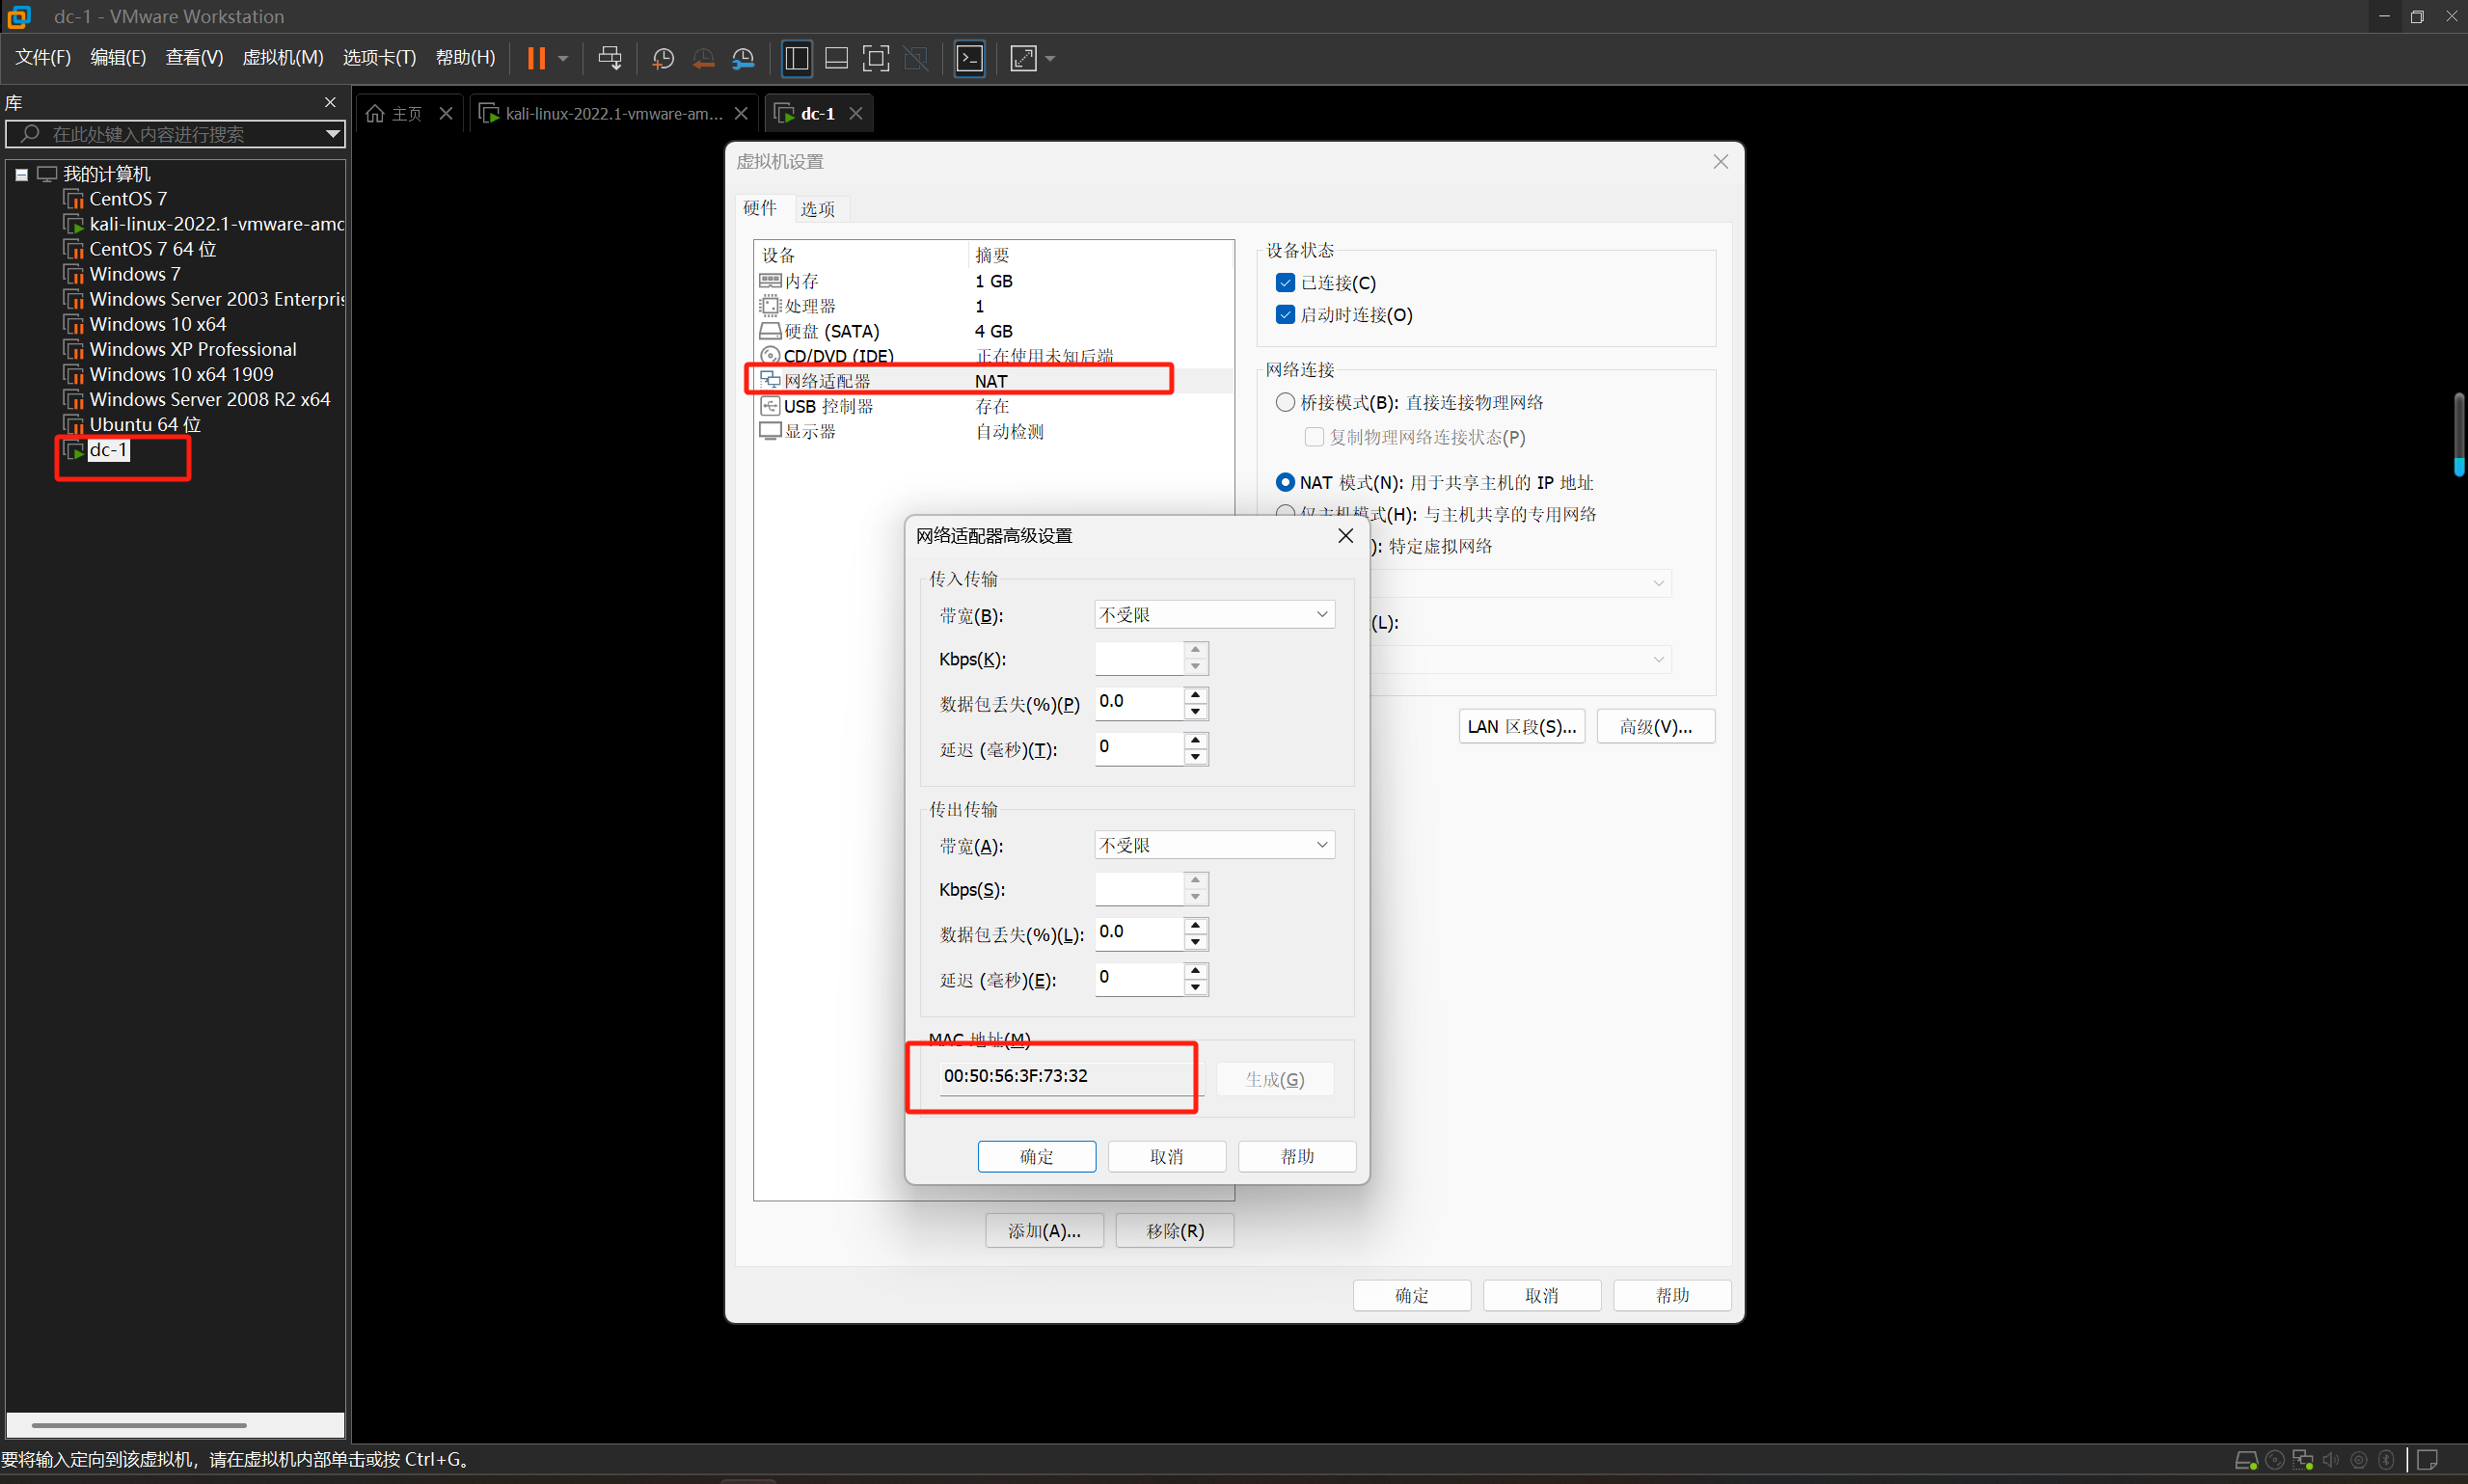Collapse 我的计算机 tree node
Image resolution: width=2468 pixels, height=1484 pixels.
pyautogui.click(x=21, y=174)
